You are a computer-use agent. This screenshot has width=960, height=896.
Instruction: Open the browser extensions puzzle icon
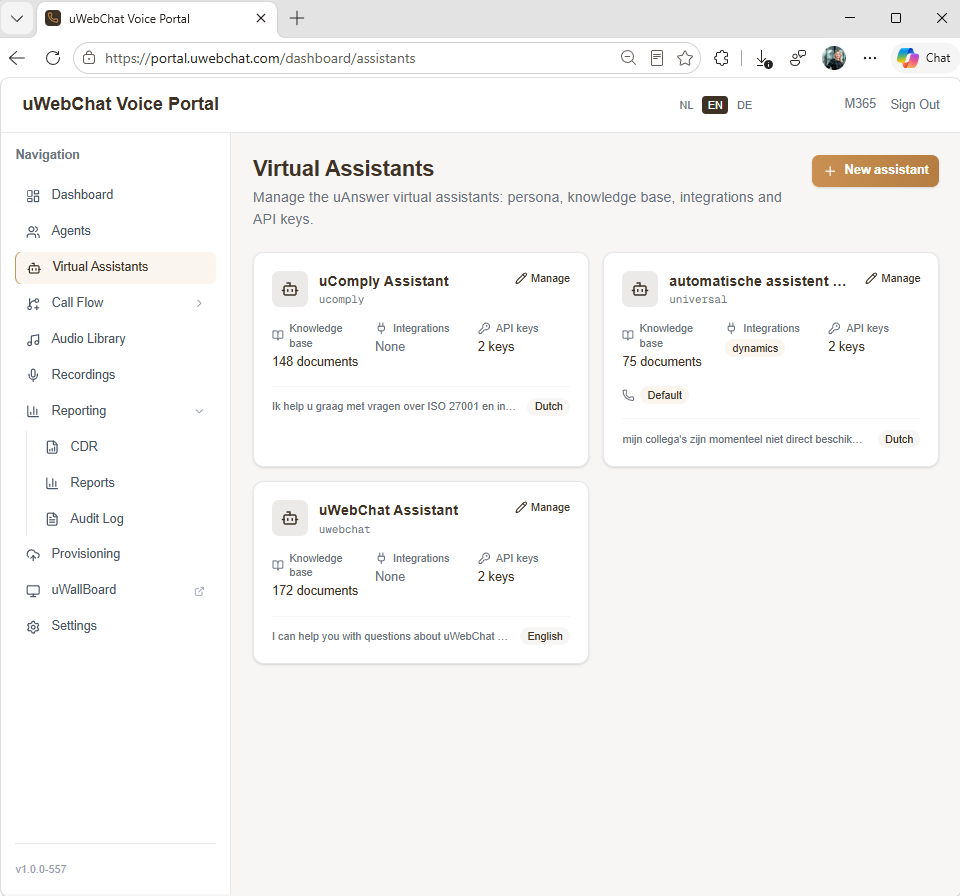tap(721, 58)
